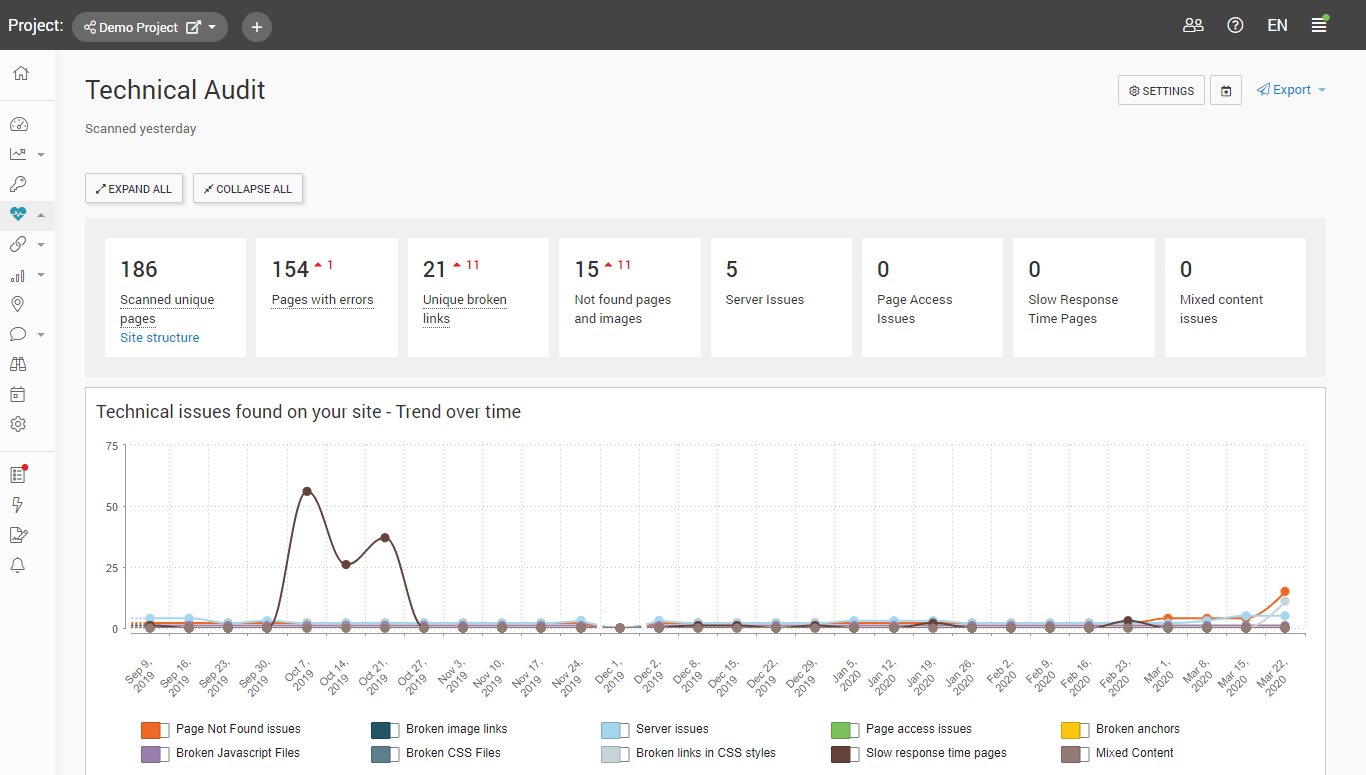Open the help question mark icon
Viewport: 1366px width, 775px height.
[1235, 26]
